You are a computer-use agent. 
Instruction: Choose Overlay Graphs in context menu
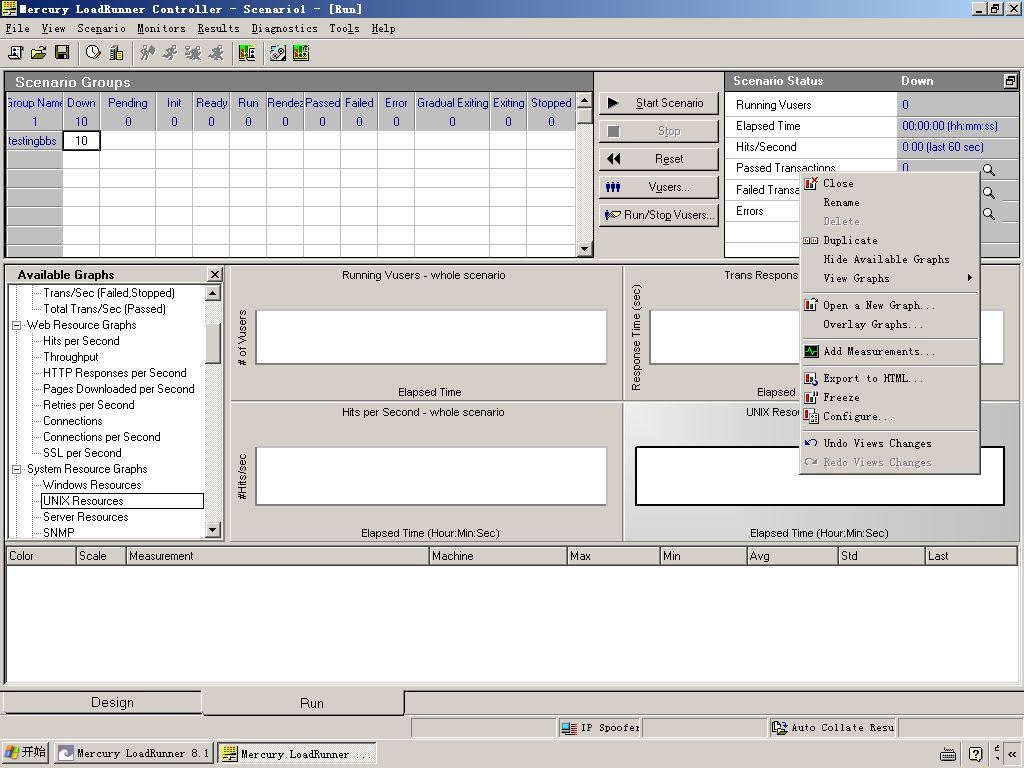pos(889,324)
